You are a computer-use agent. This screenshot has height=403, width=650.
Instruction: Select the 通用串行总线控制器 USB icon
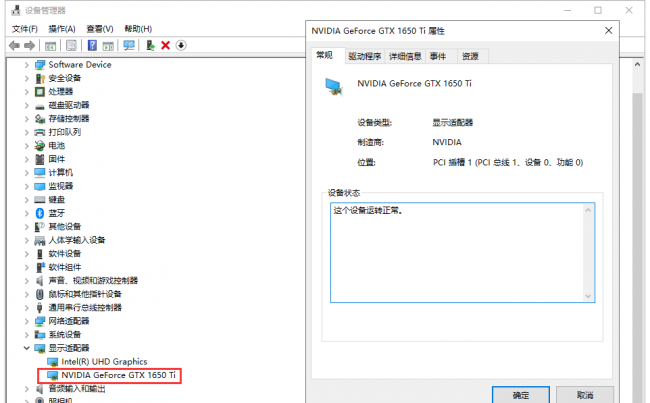40,308
